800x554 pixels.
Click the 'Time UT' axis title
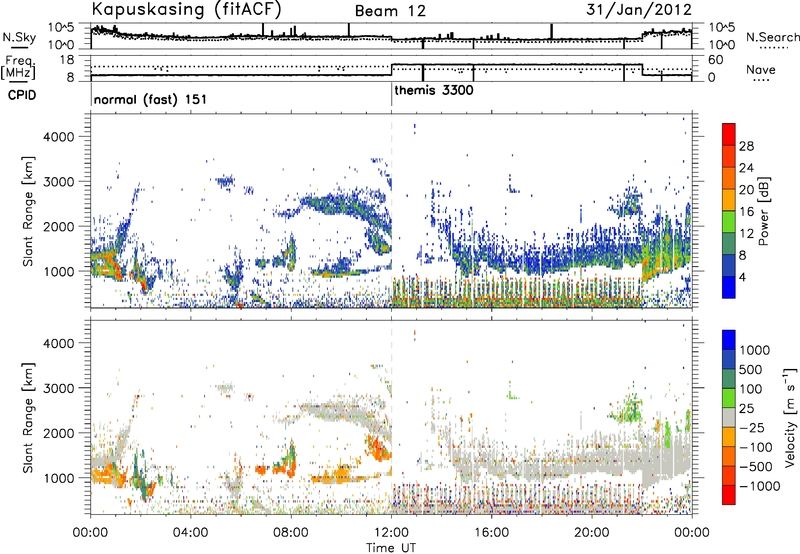tap(391, 548)
